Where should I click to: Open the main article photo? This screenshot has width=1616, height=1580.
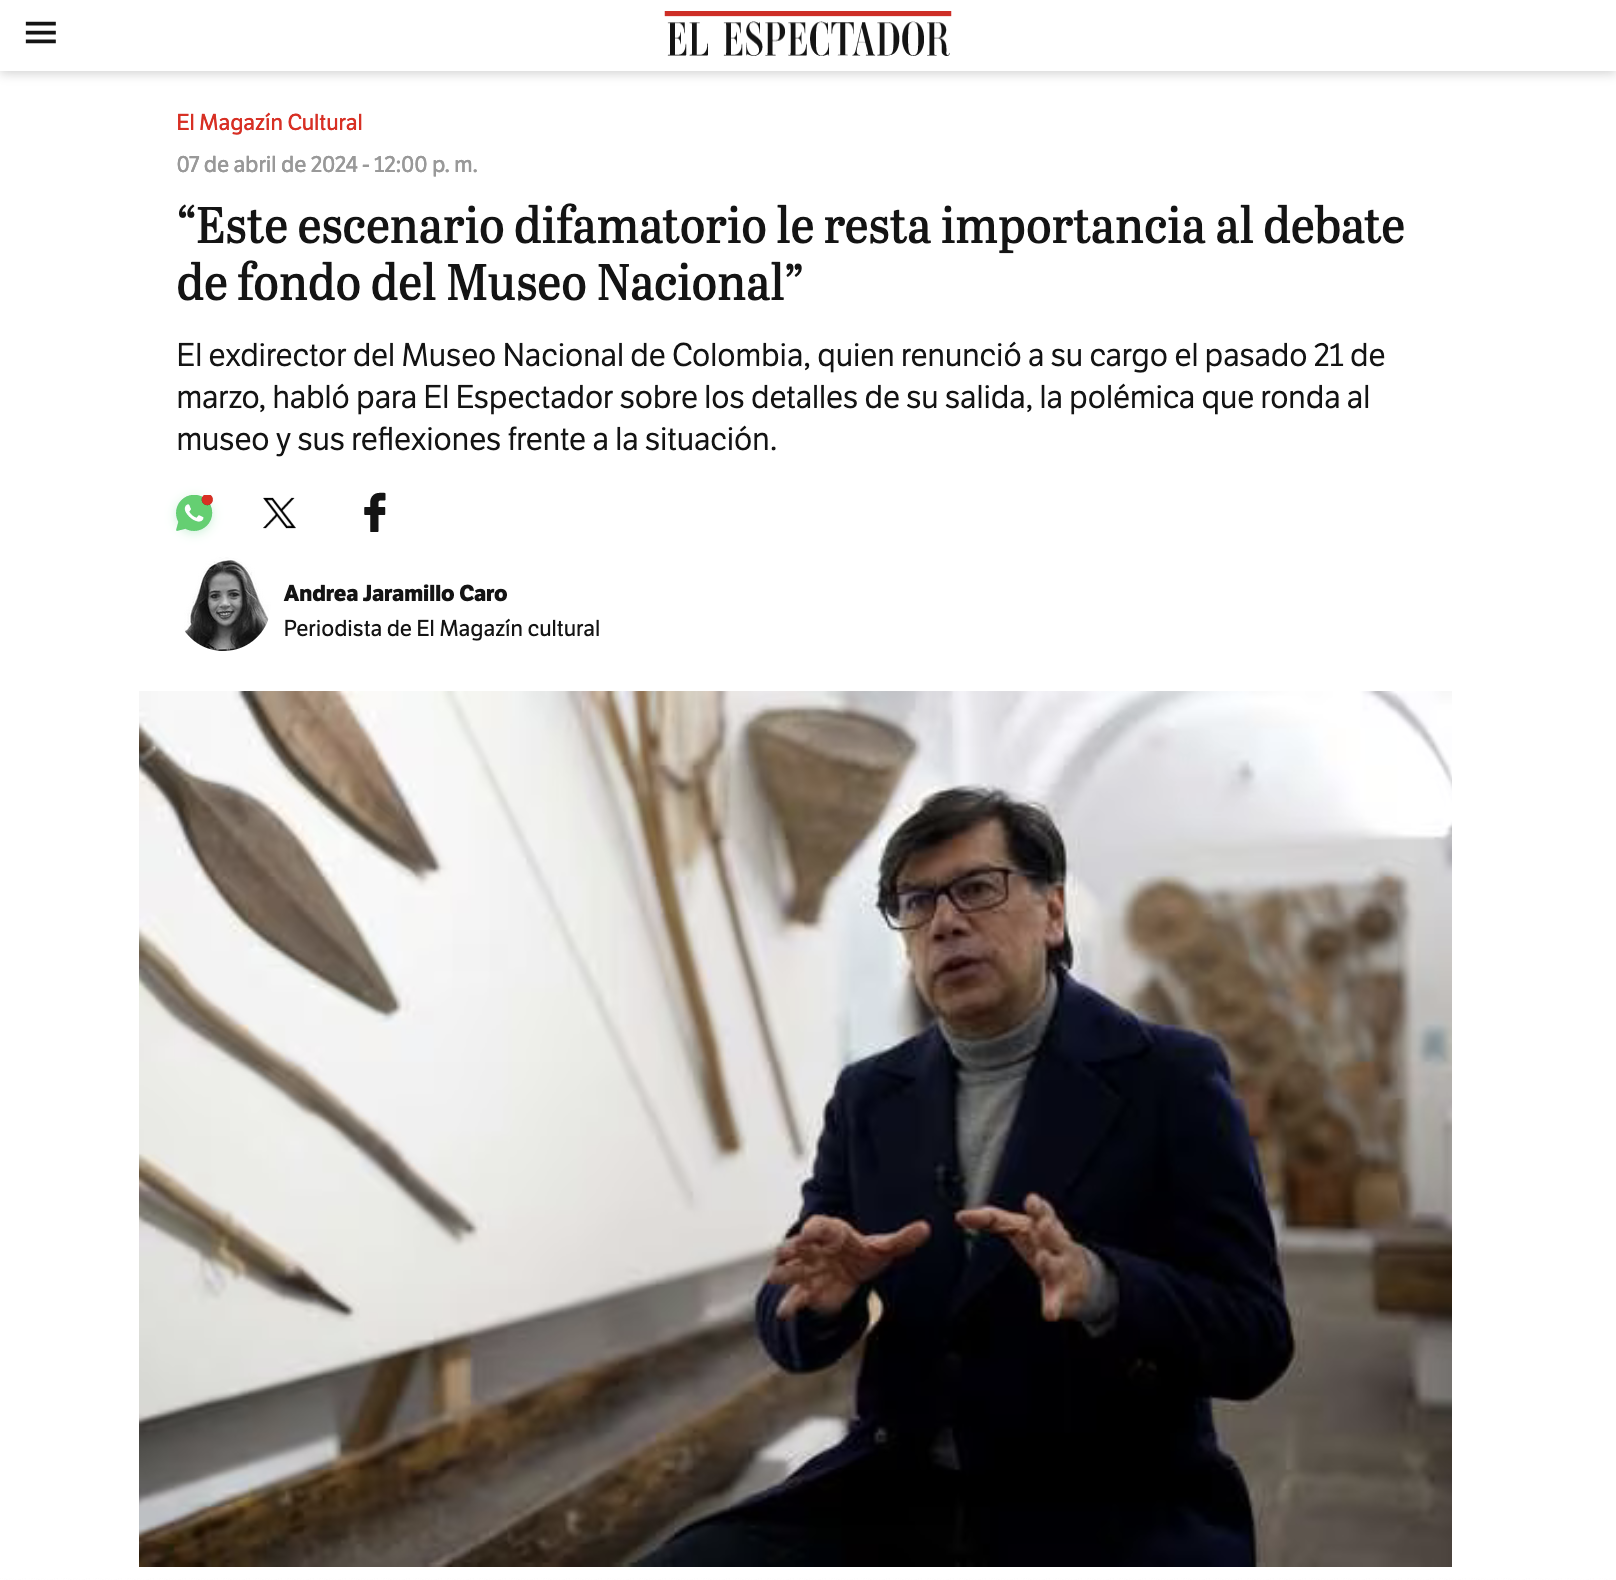click(795, 1128)
